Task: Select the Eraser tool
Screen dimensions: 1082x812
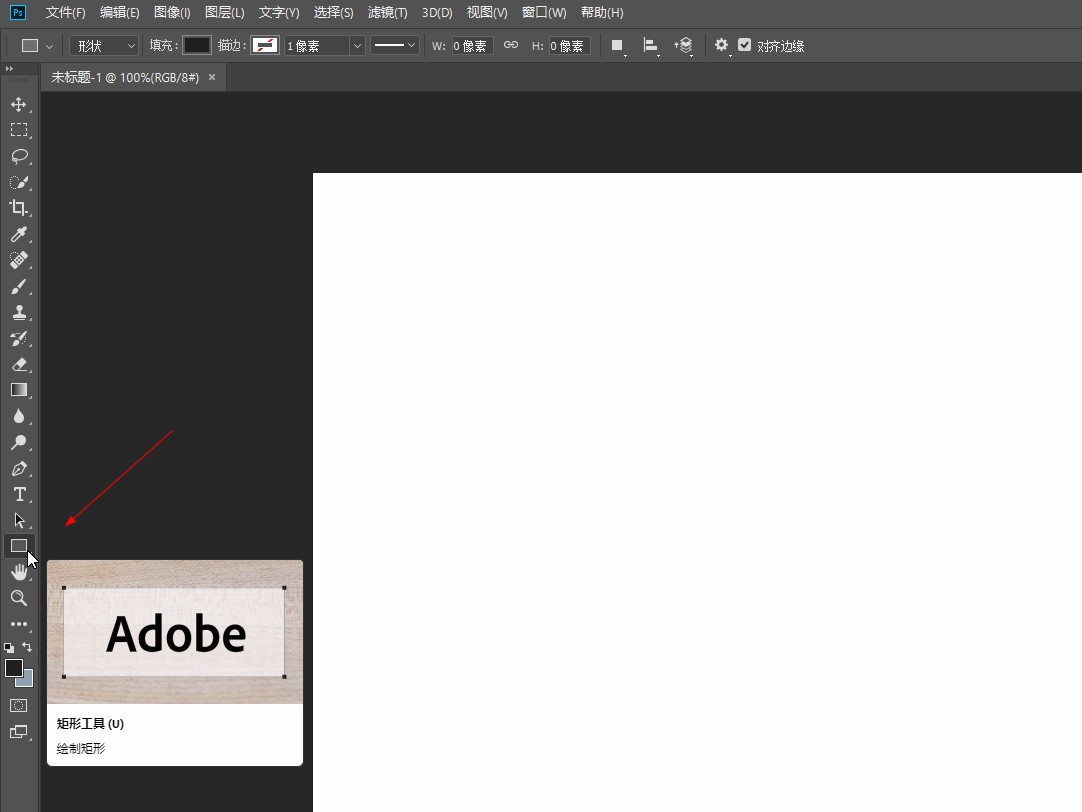Action: point(19,364)
